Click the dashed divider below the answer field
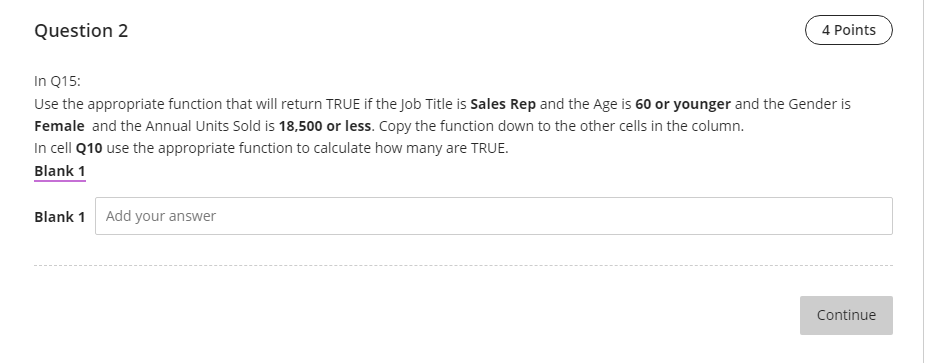 coord(463,265)
